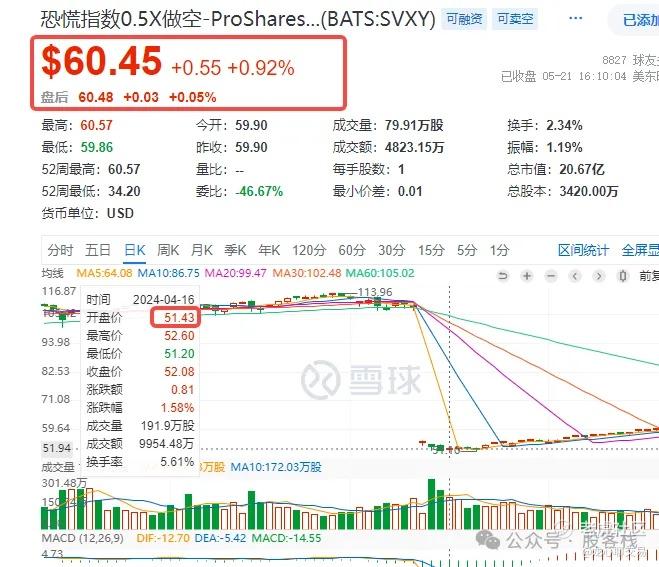Click the 委比 value -46.67%
Viewport: 659px width, 567px height.
(259, 192)
